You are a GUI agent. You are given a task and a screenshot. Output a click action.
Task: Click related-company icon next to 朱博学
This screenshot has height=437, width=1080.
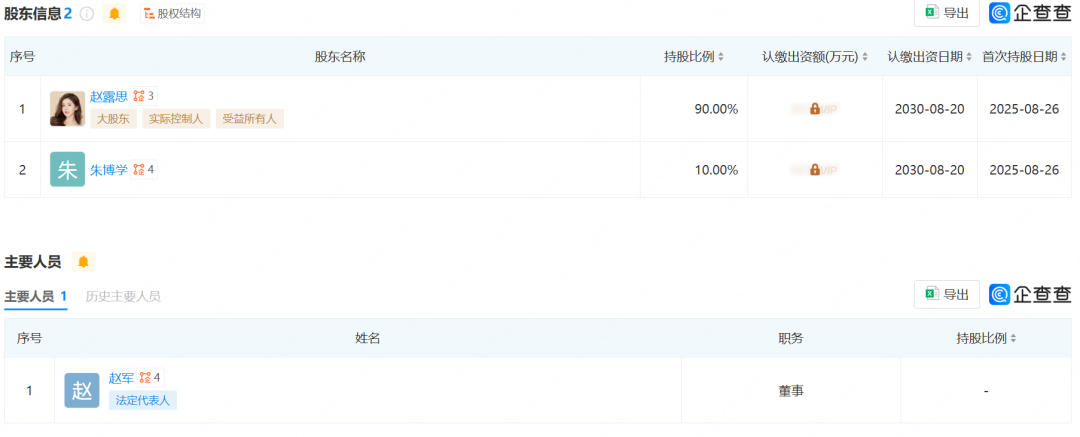point(144,170)
